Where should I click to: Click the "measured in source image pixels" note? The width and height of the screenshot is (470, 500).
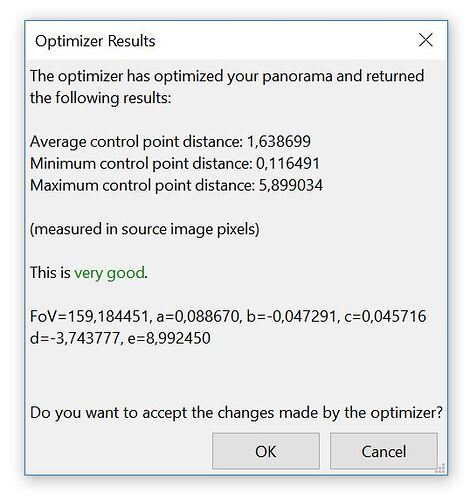(x=145, y=229)
